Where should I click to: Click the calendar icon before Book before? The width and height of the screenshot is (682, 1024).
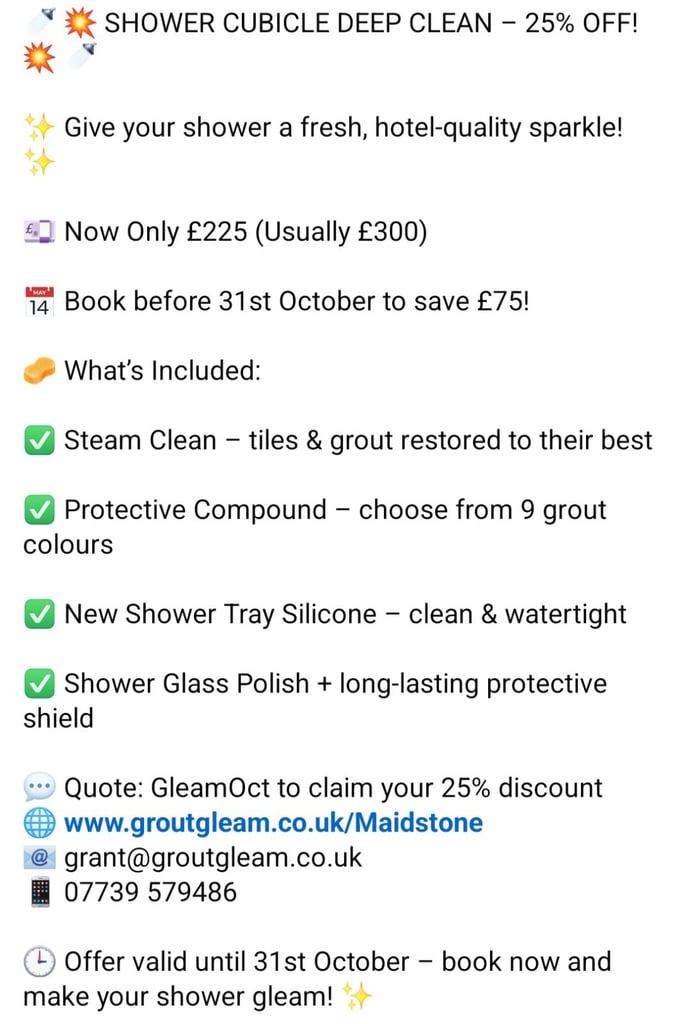point(40,302)
